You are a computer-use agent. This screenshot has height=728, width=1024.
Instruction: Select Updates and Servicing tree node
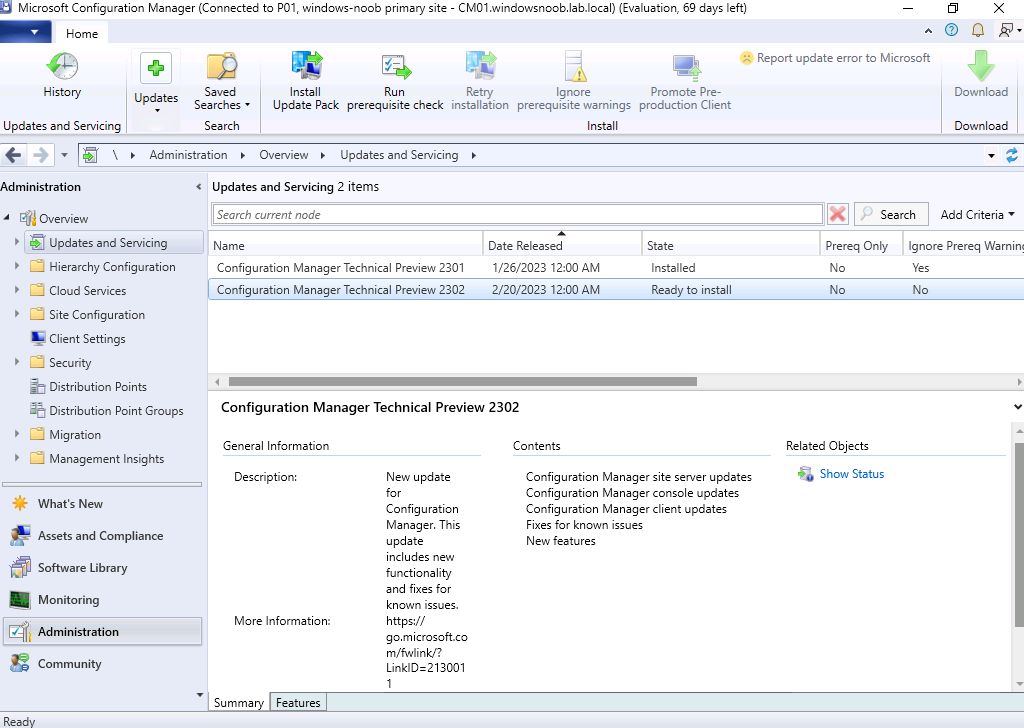coord(114,242)
